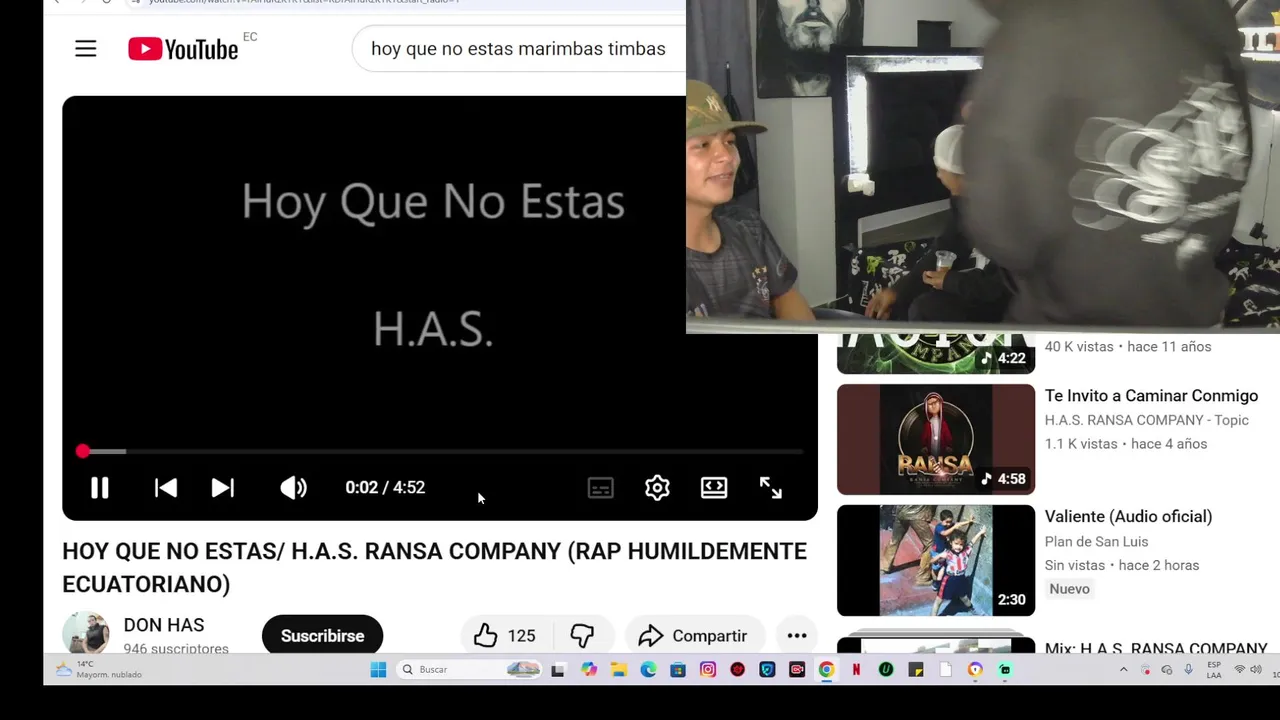Open the Valiente (Audio oficial) thumbnail
Viewport: 1280px width, 720px height.
pyautogui.click(x=936, y=560)
